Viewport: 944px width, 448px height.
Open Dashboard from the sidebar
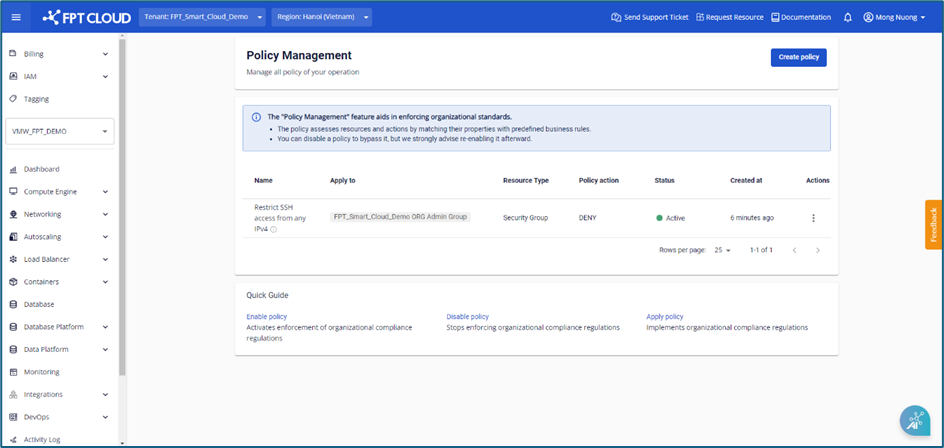point(41,169)
